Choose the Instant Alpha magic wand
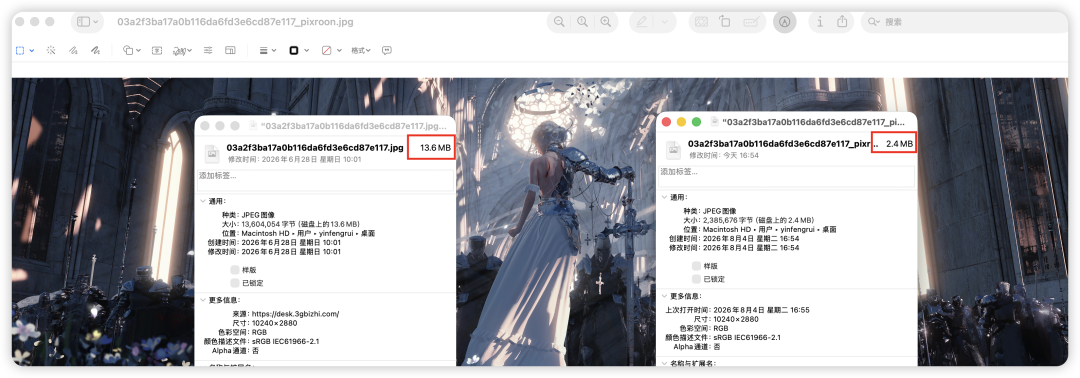Image resolution: width=1080 pixels, height=378 pixels. (x=50, y=50)
